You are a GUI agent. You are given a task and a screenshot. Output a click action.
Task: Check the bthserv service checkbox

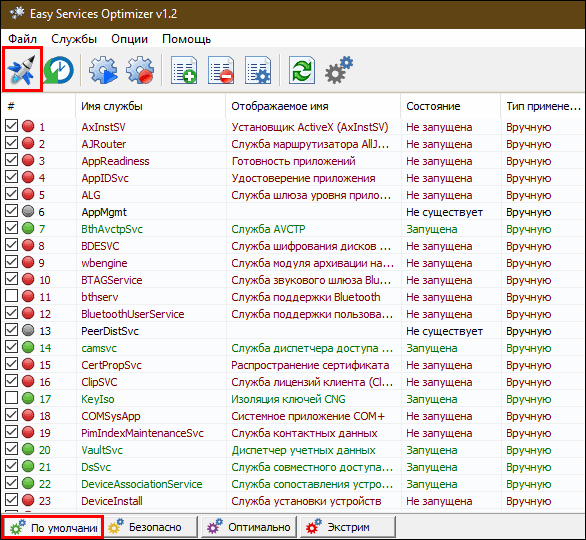click(x=12, y=296)
